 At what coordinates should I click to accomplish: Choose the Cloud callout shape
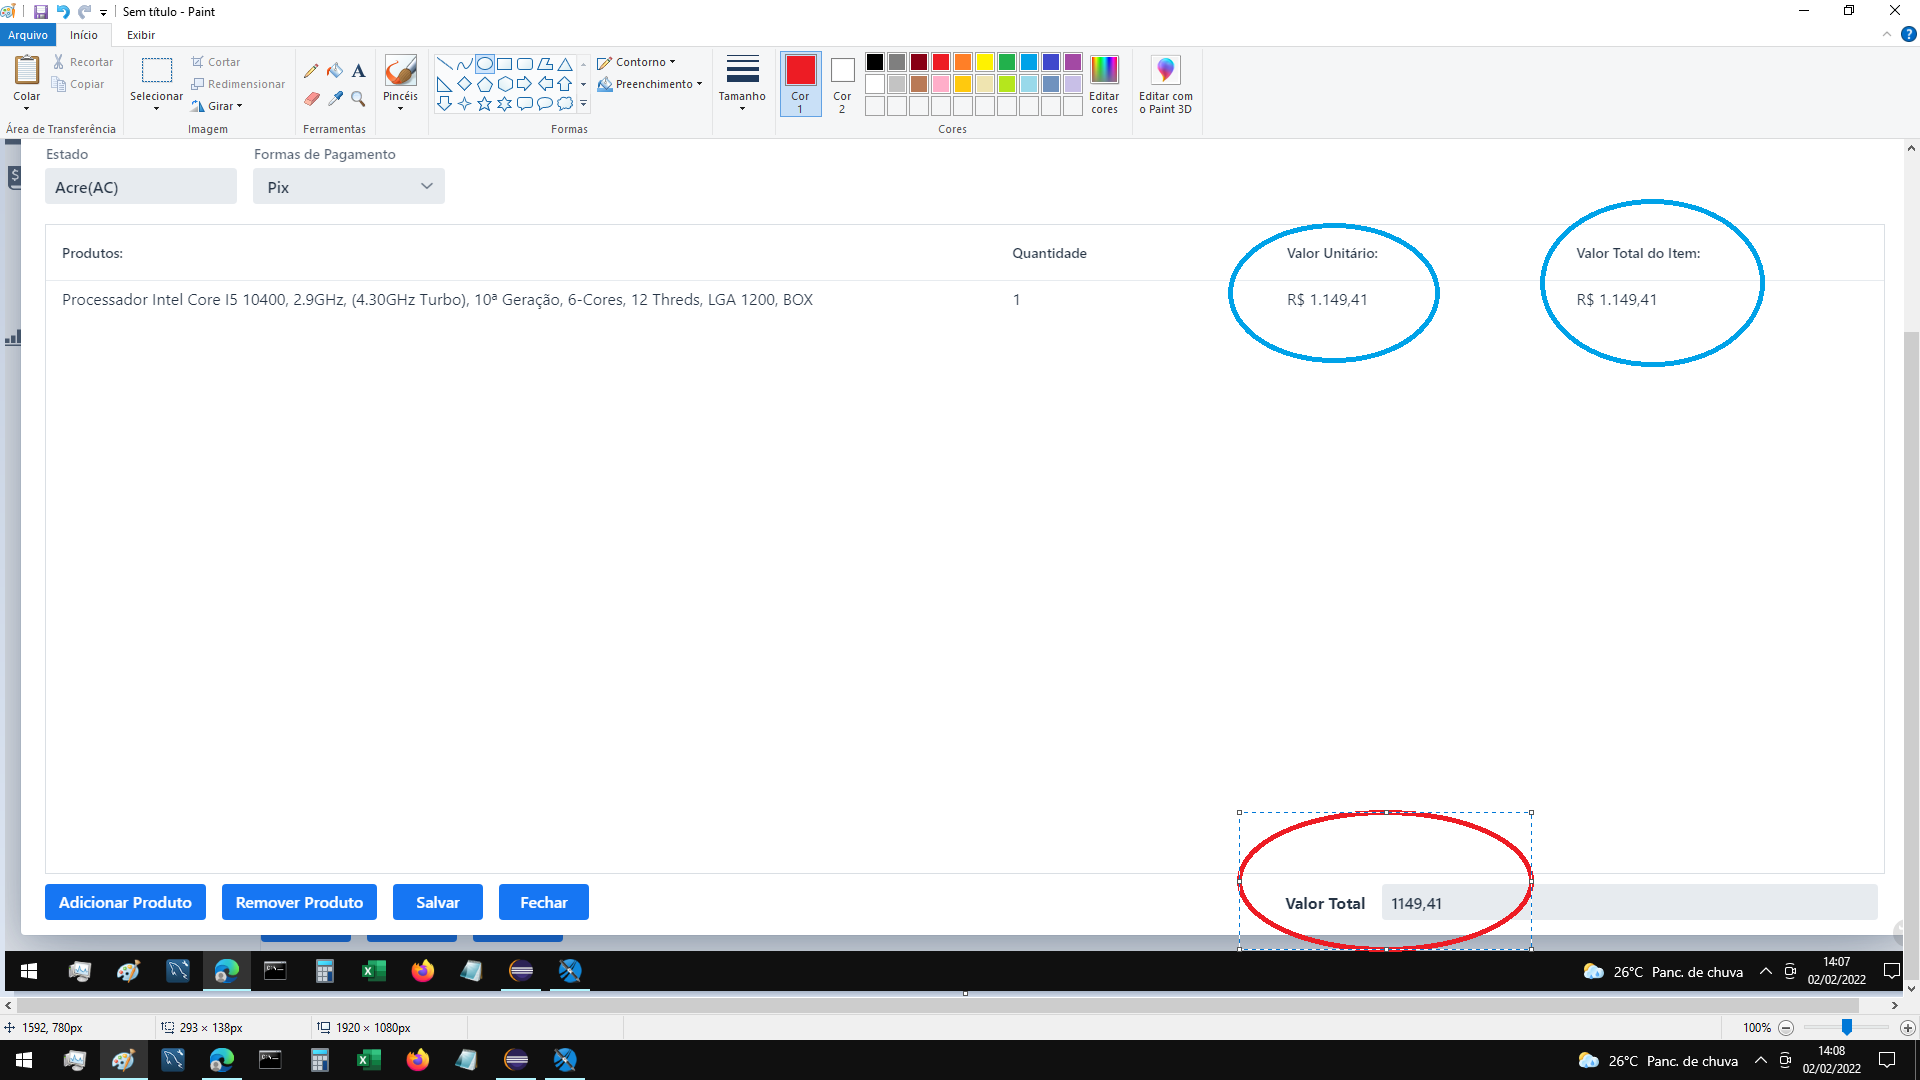tap(564, 104)
